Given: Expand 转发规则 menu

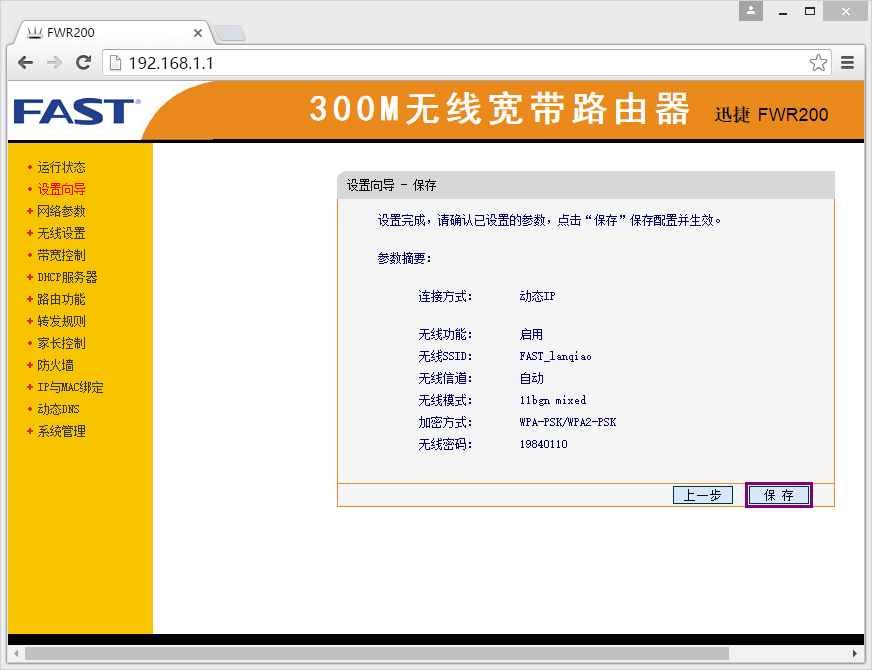Looking at the screenshot, I should pyautogui.click(x=61, y=321).
